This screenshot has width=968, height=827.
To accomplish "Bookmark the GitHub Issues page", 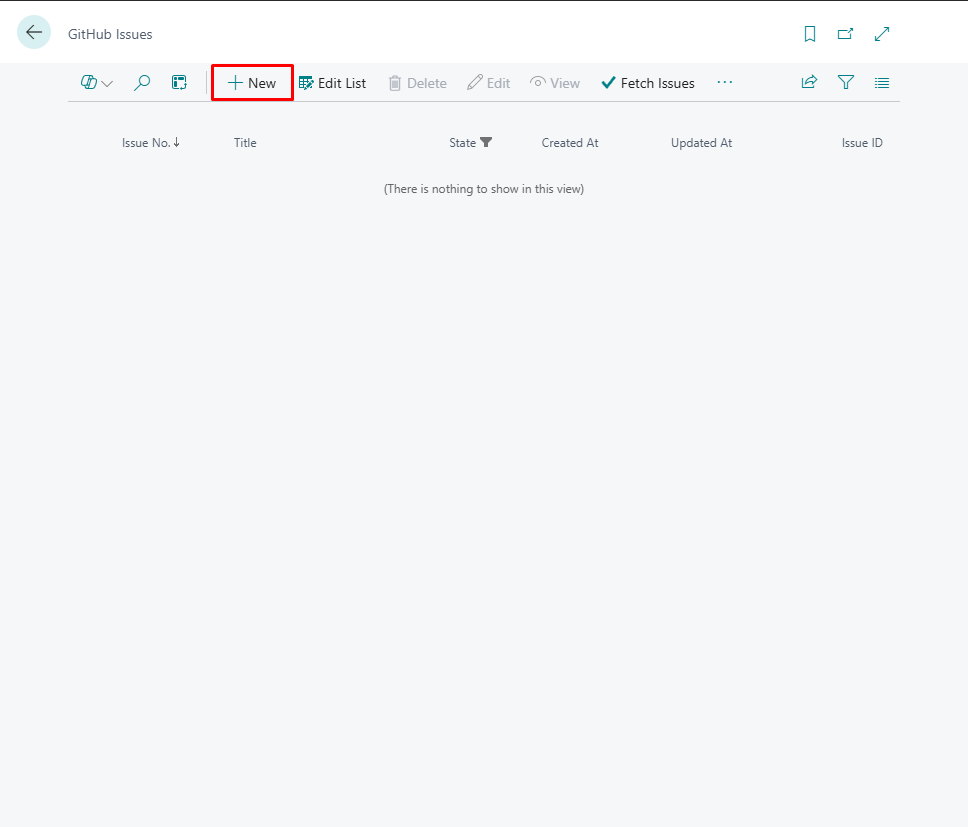I will pyautogui.click(x=809, y=33).
